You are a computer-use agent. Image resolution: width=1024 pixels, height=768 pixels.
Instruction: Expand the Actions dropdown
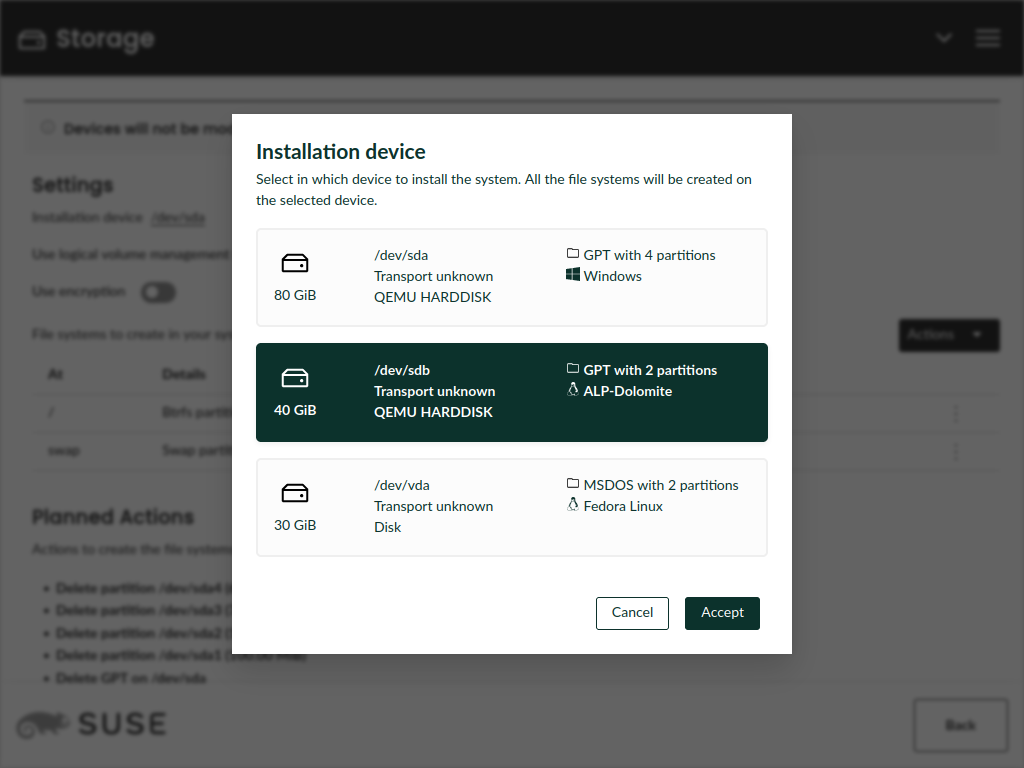point(948,335)
